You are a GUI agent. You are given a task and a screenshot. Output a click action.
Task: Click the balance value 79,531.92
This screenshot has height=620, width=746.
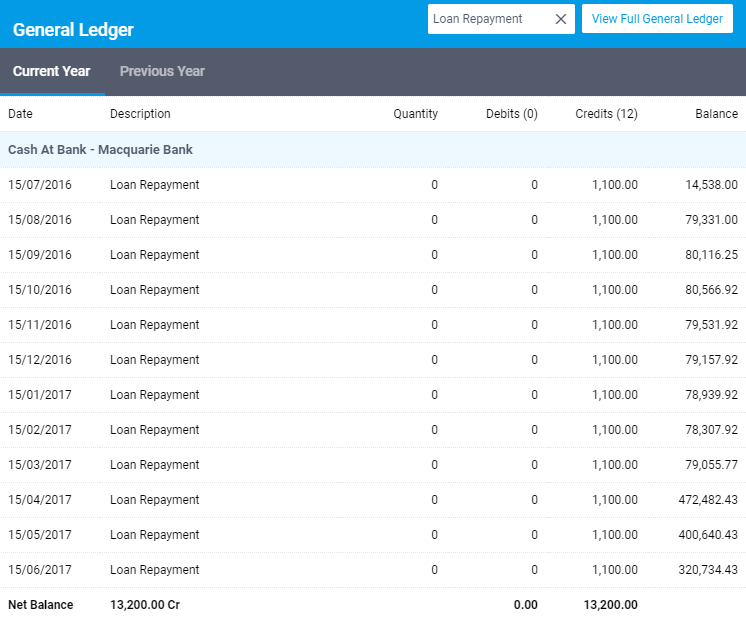[x=711, y=325]
